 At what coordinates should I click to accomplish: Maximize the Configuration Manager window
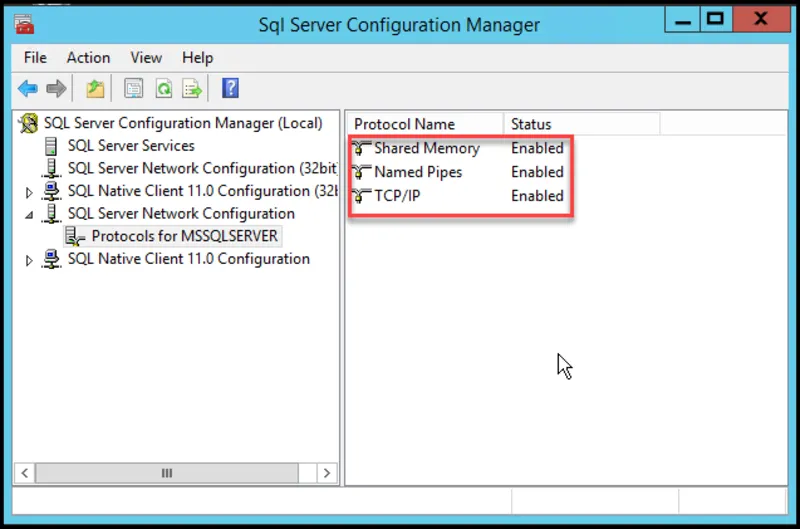click(715, 20)
